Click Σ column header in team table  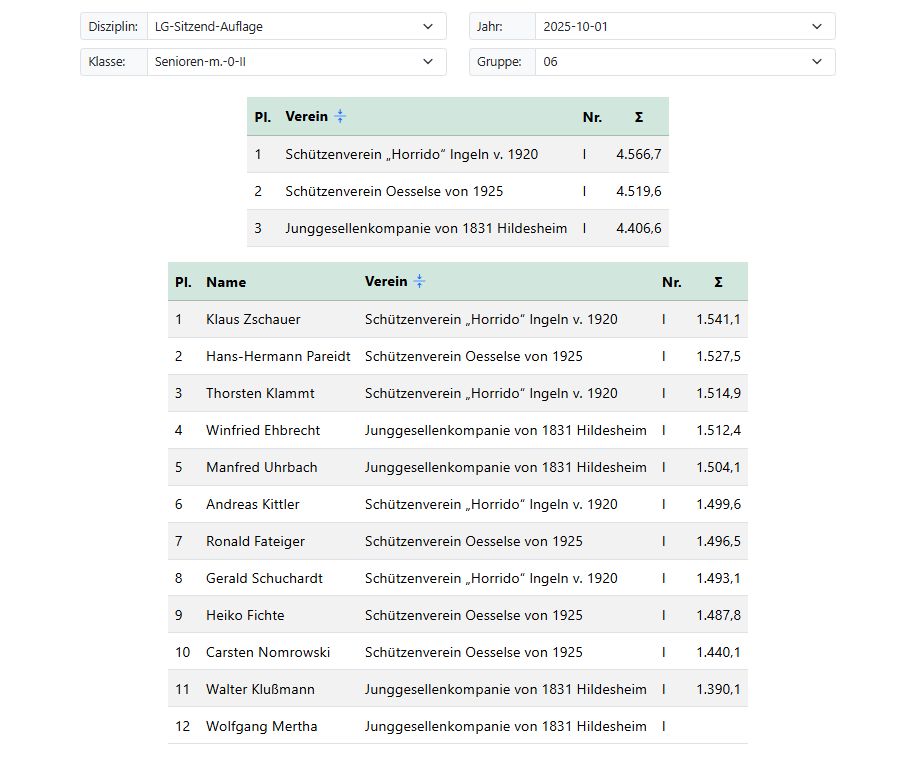[639, 117]
